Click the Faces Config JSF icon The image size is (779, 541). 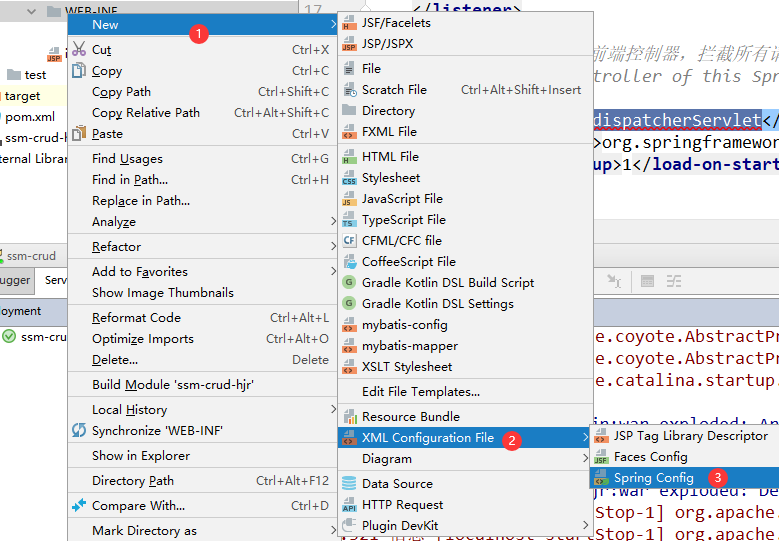(x=601, y=457)
